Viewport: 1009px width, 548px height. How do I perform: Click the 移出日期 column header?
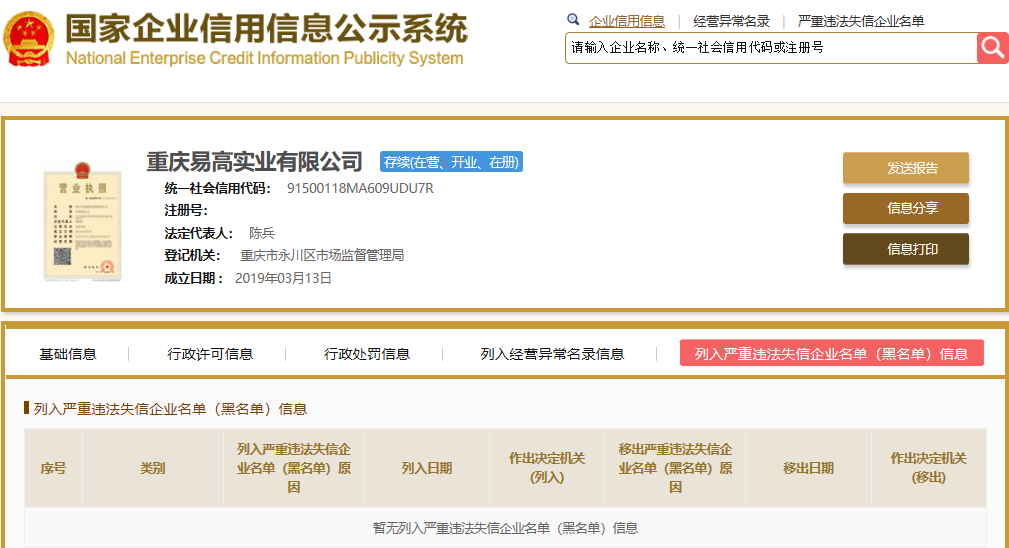(x=808, y=468)
